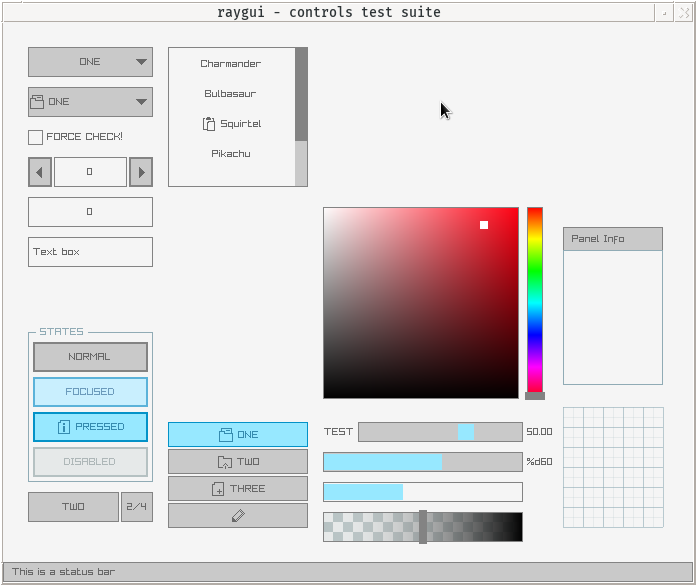
Task: Click the hue bar of the color picker
Action: coord(535,300)
